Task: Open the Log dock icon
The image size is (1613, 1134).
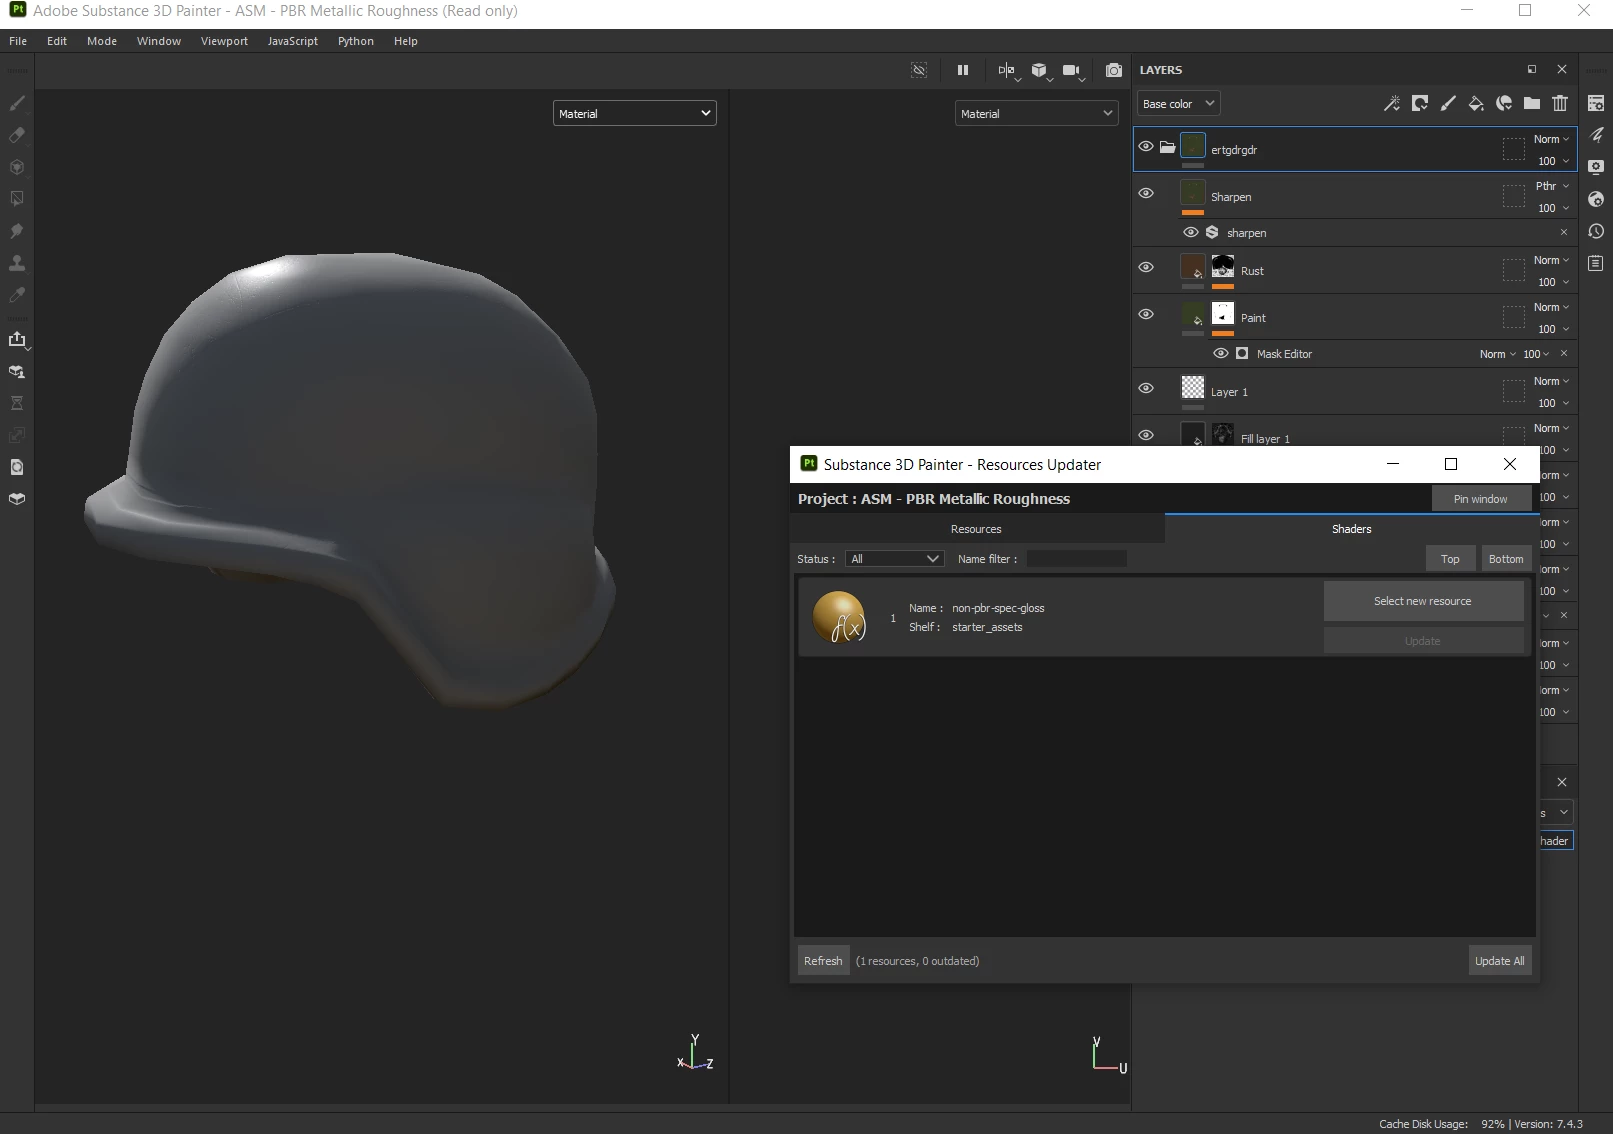Action: 1596,263
